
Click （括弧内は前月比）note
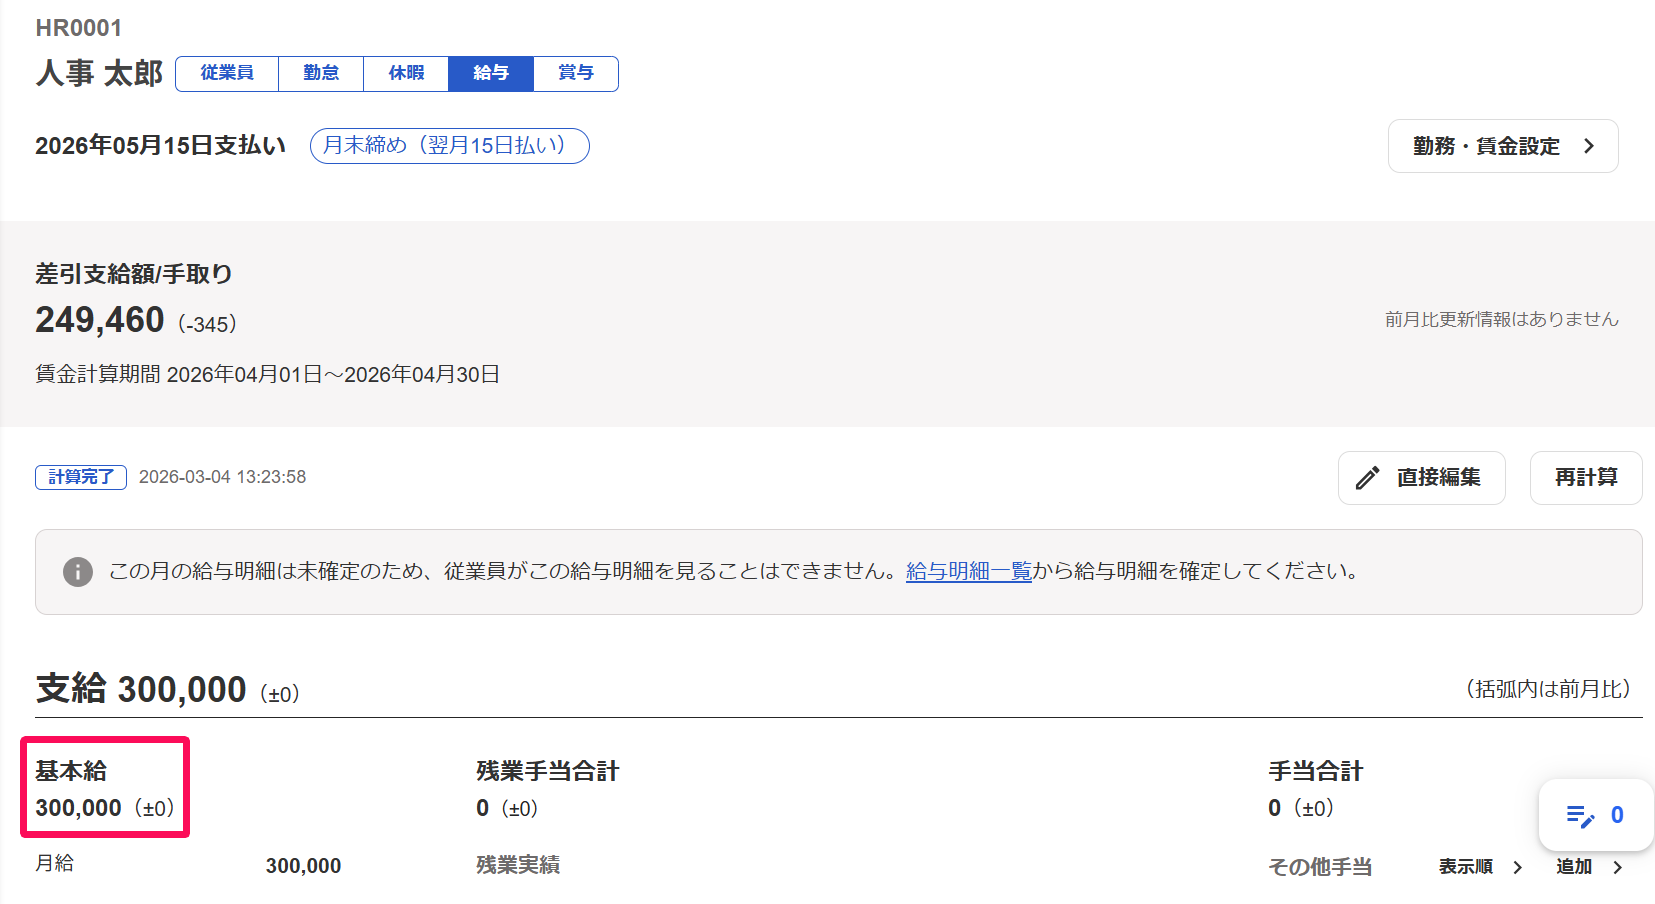pos(1549,689)
